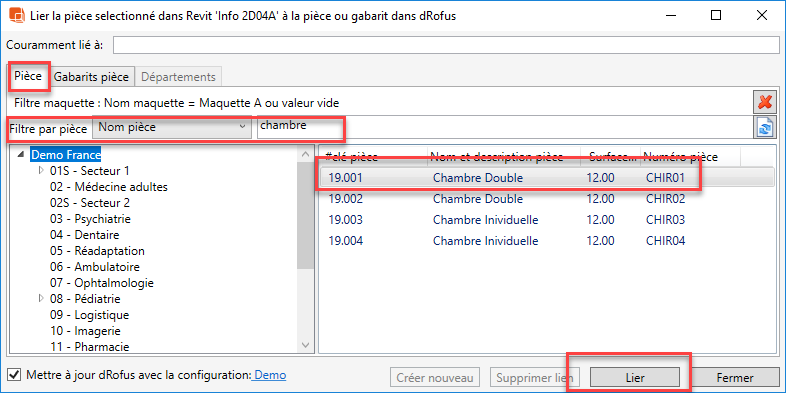Click the 'Fermer' button
Image resolution: width=786 pixels, height=393 pixels.
coord(735,378)
